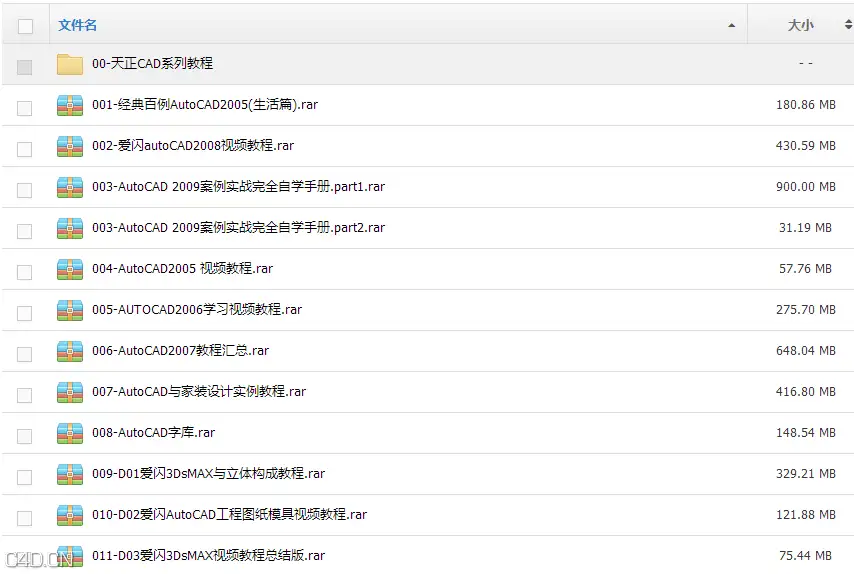Image resolution: width=854 pixels, height=574 pixels.
Task: Open file 006-AutoCAD2007教程汇总.rar
Action: (180, 350)
